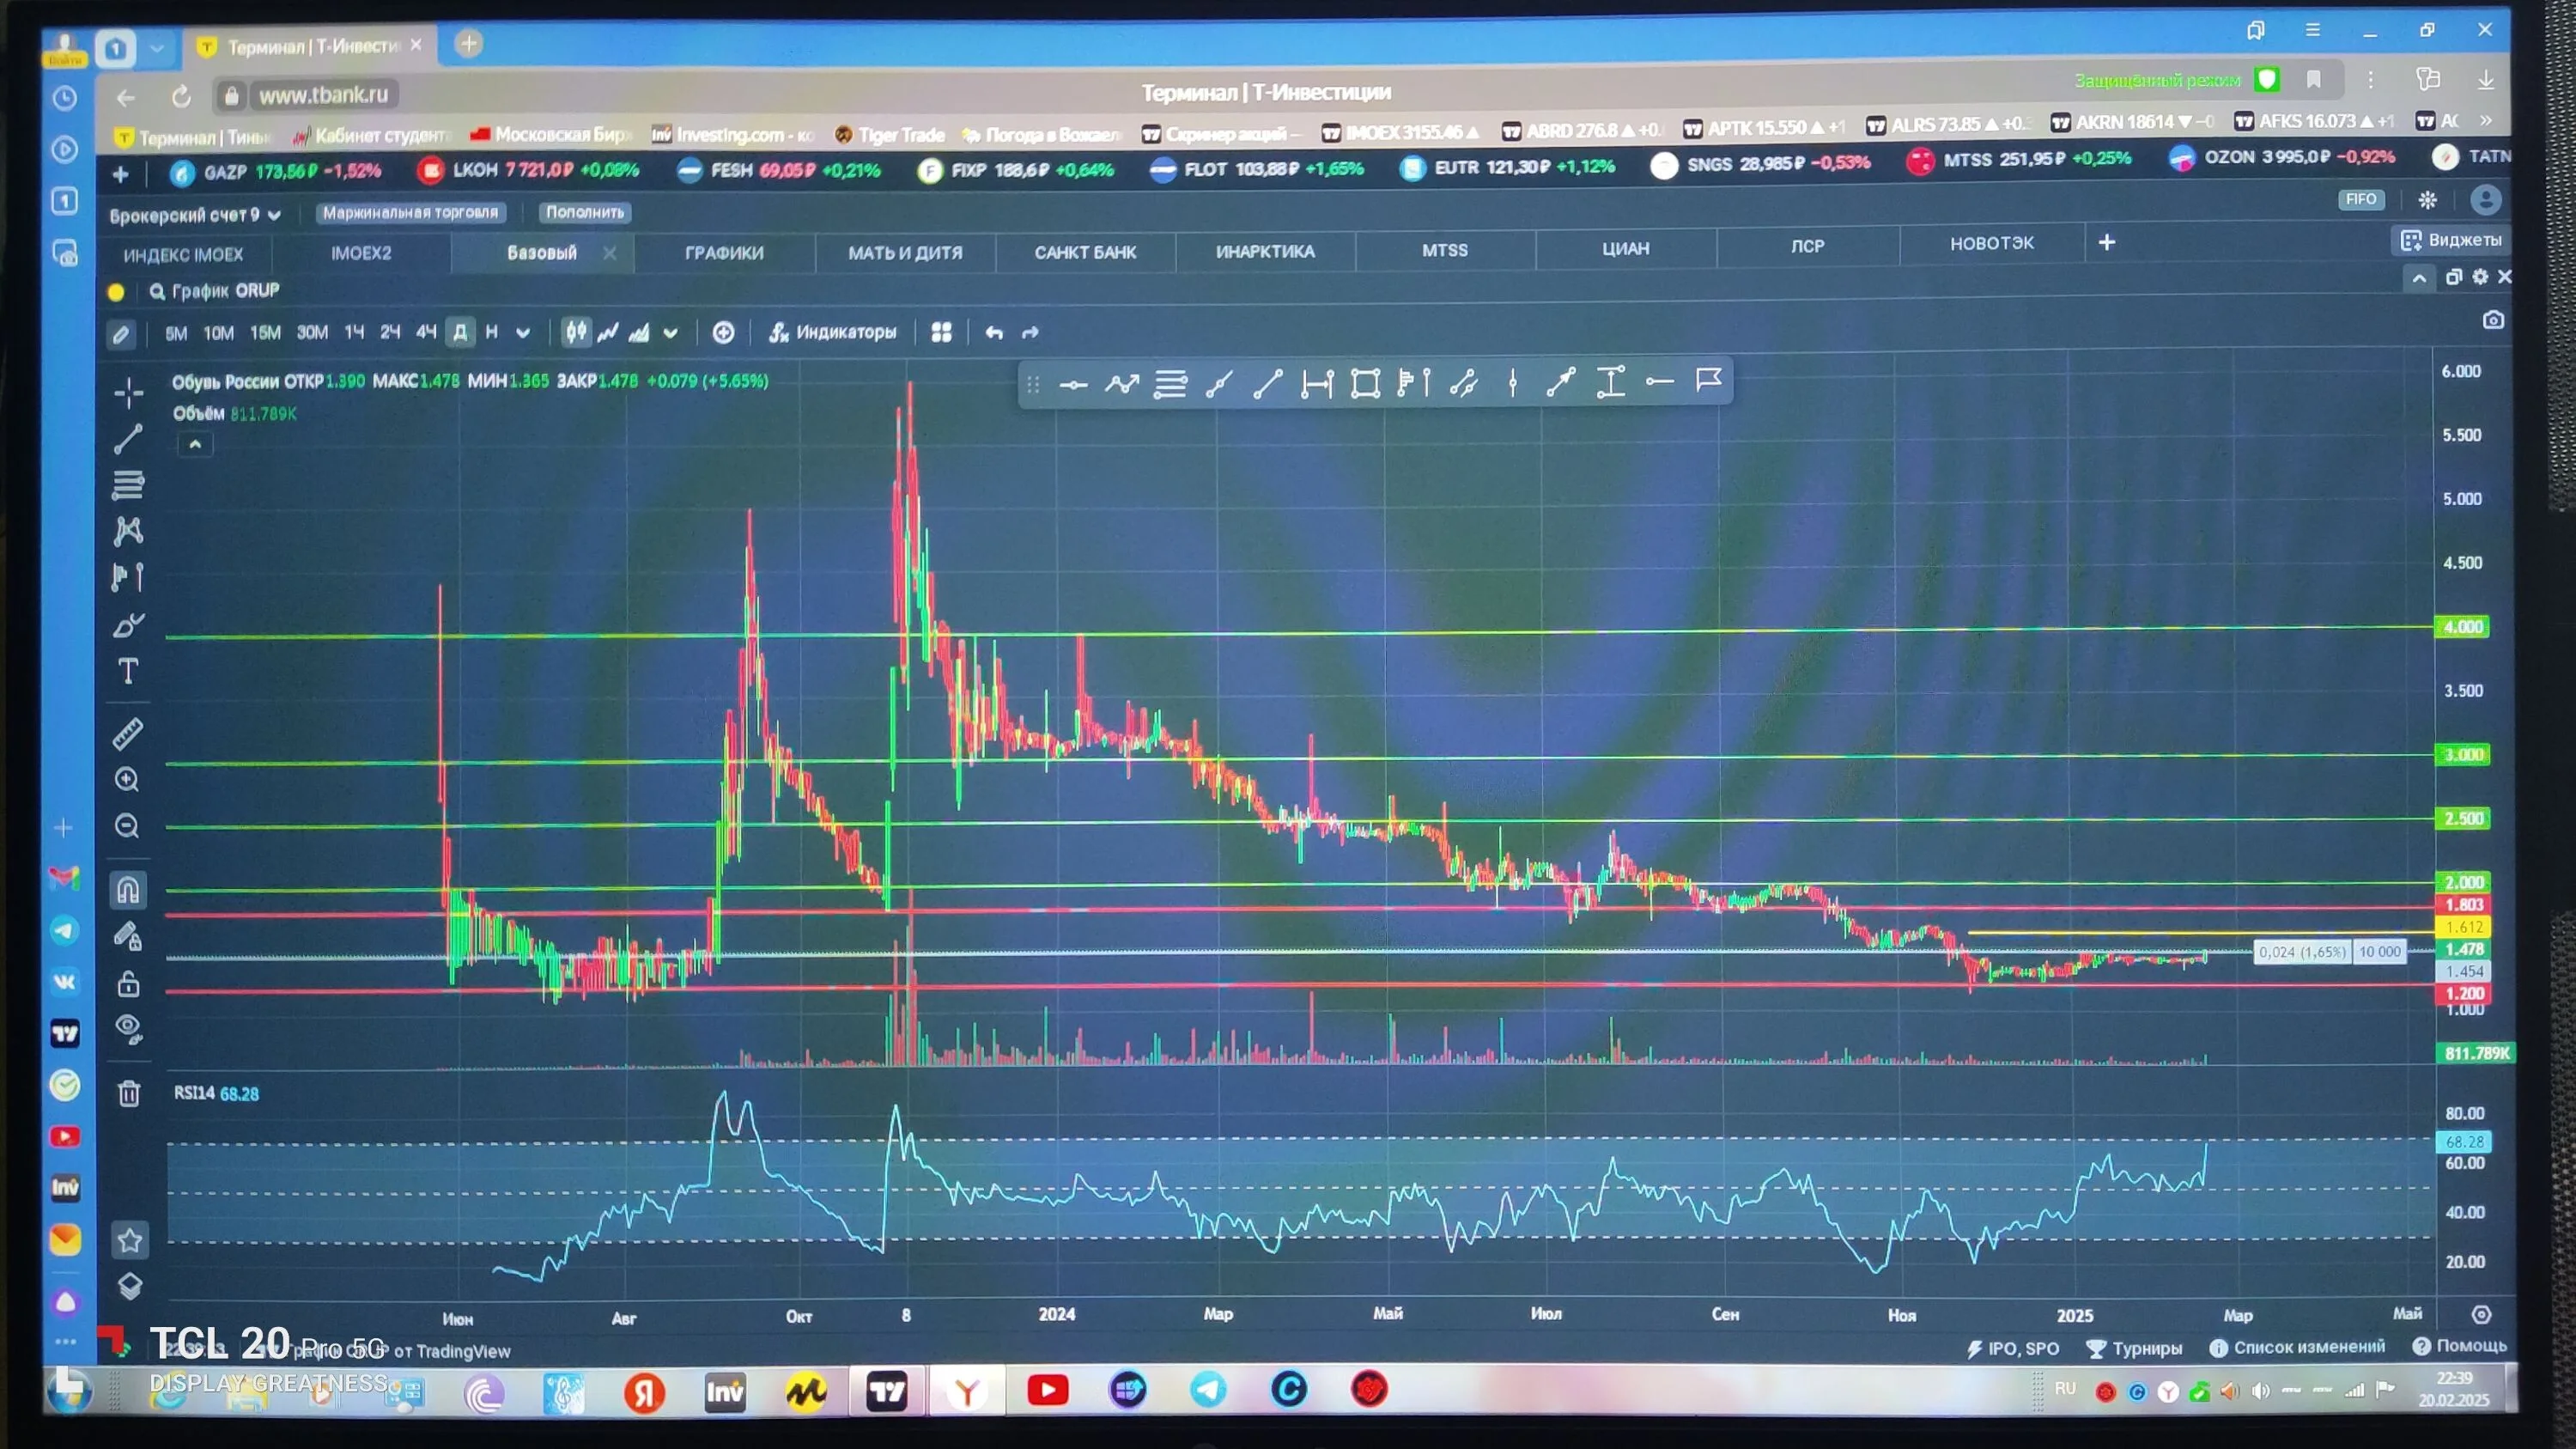2576x1449 pixels.
Task: Select the crosshair cursor tool
Action: coord(128,392)
